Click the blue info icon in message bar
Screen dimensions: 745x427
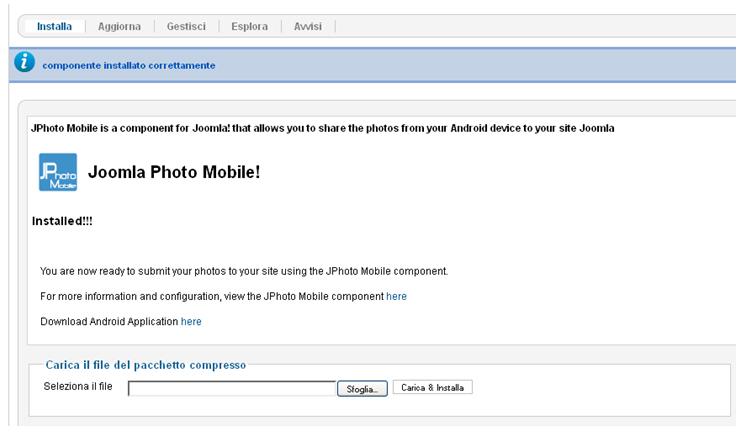[x=24, y=62]
